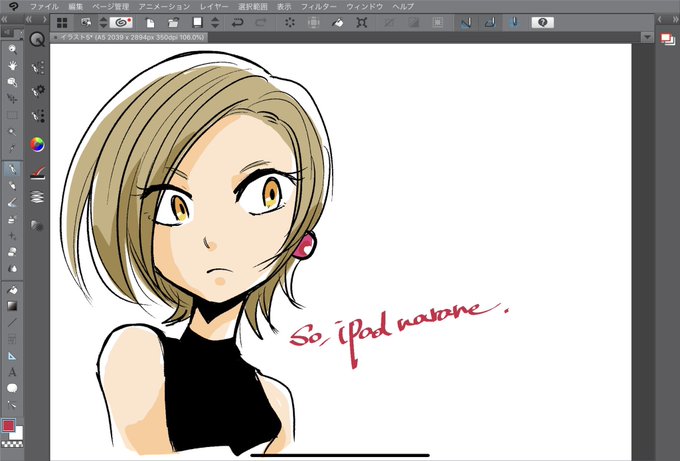Open the 表示 menu
Screen dimensions: 680x461
point(284,7)
